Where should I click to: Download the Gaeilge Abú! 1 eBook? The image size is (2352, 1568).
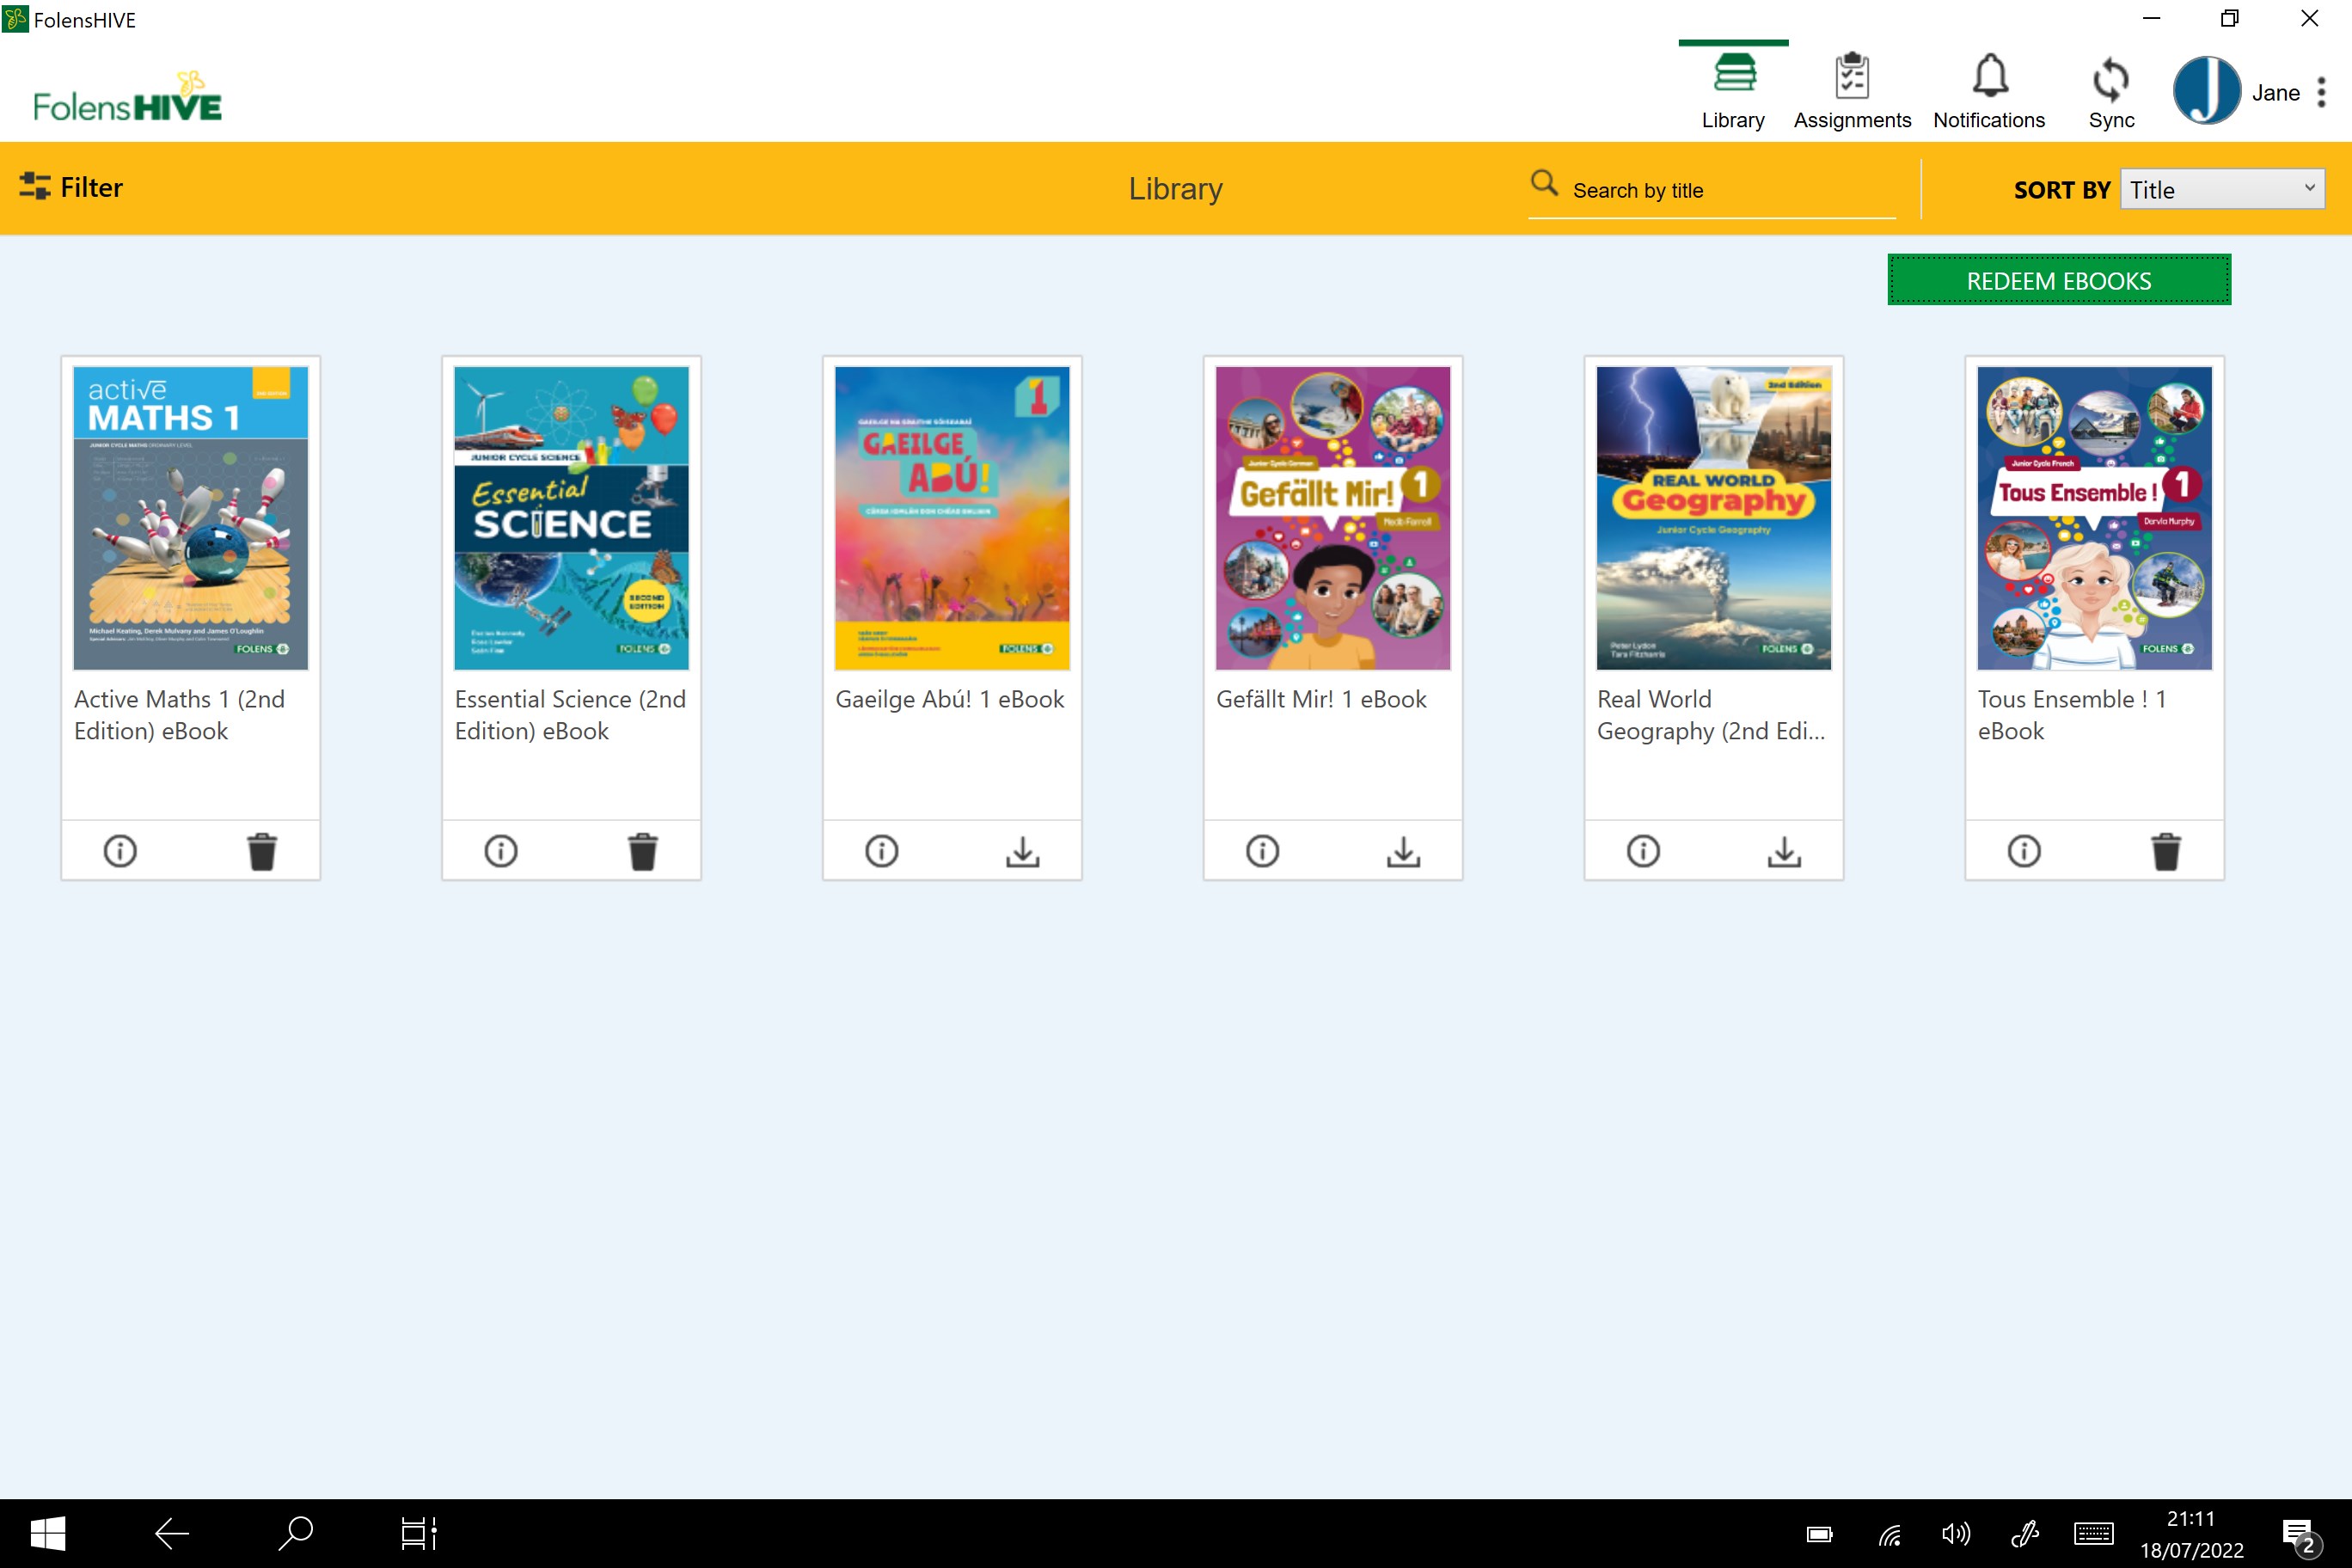tap(1022, 851)
